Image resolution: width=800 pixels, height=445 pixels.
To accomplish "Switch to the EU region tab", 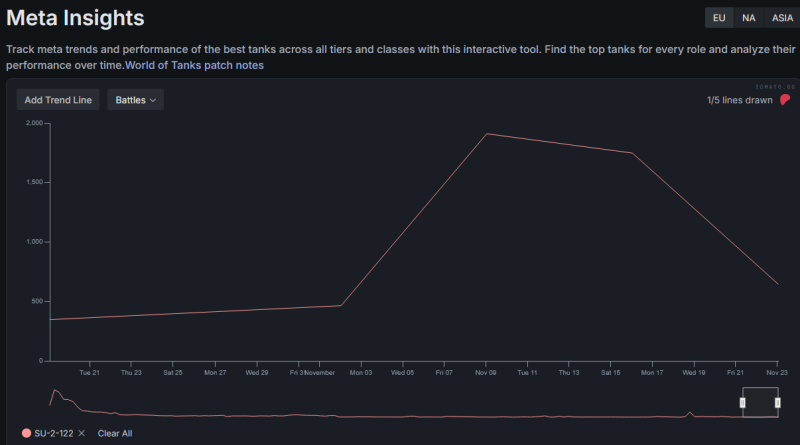I will 718,18.
